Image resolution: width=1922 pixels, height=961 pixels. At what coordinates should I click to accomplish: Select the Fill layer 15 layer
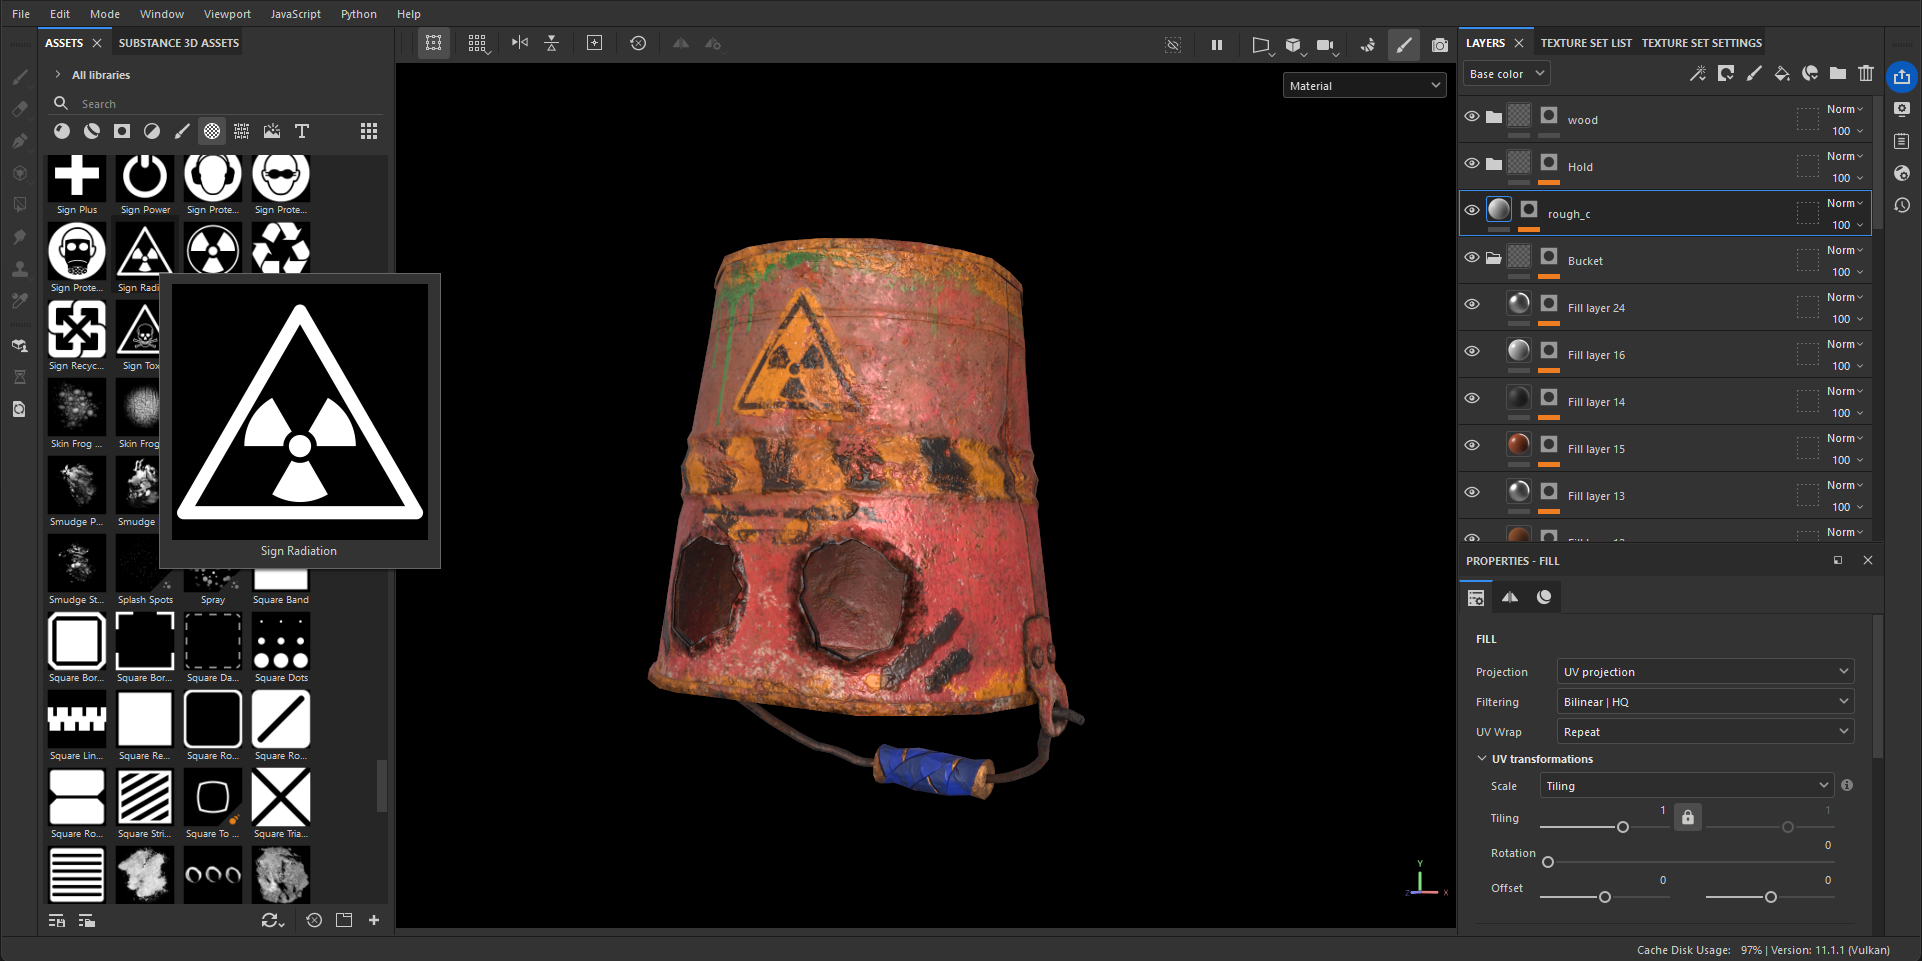[x=1596, y=449]
